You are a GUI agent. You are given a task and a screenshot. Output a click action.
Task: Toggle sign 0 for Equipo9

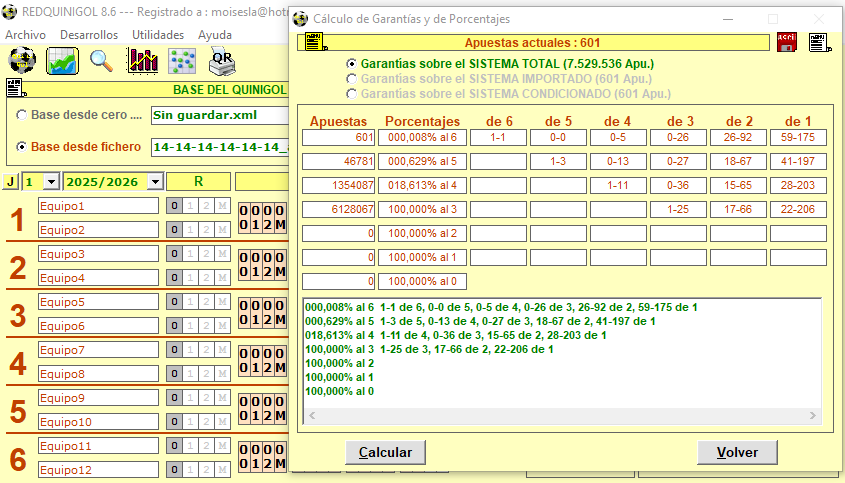pos(174,397)
